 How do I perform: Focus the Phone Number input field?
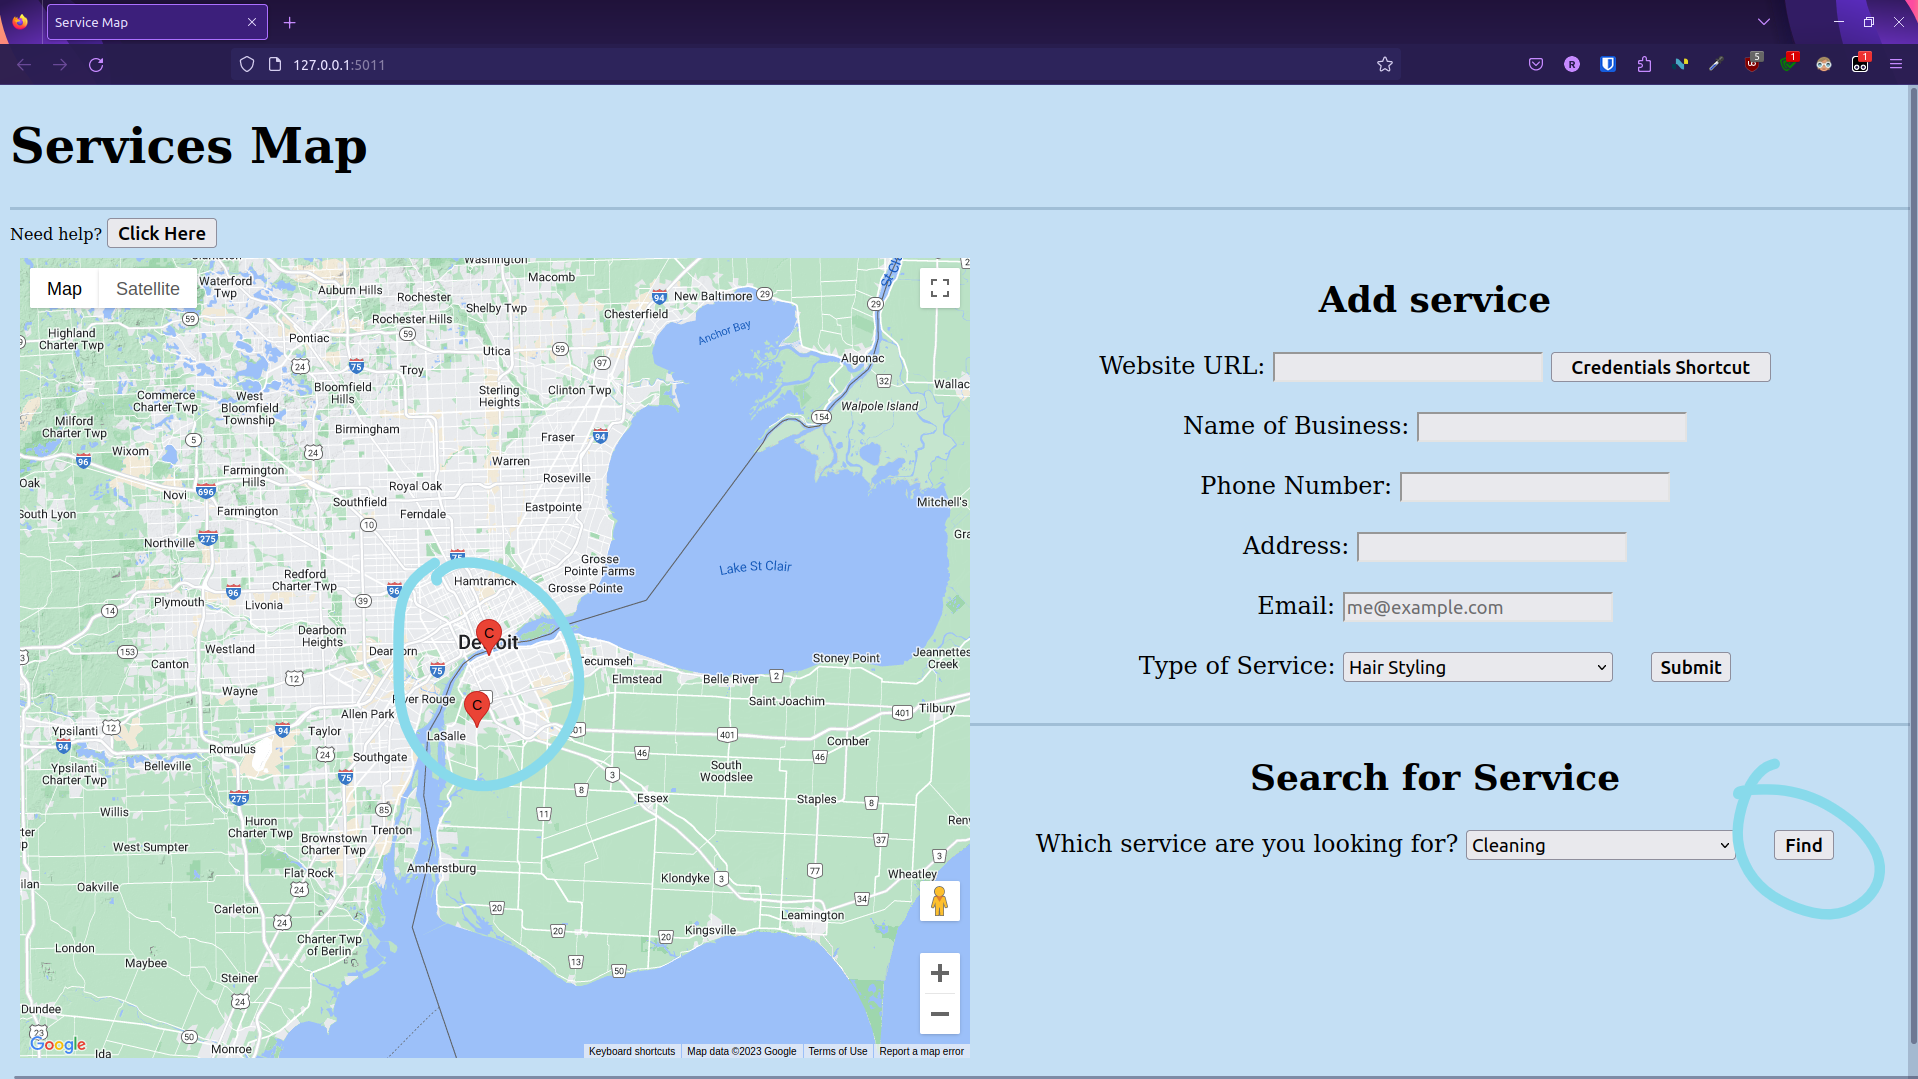coord(1535,487)
